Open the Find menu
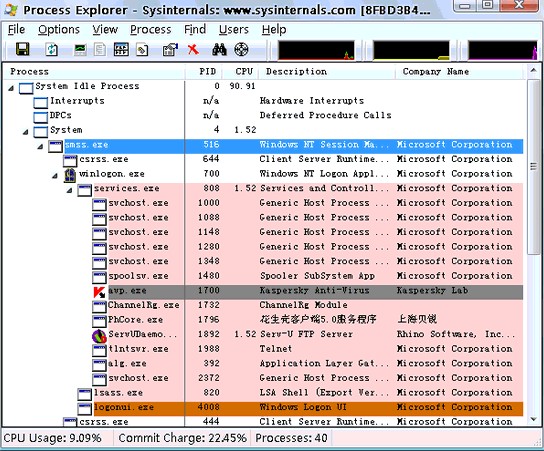The image size is (544, 451). (195, 30)
